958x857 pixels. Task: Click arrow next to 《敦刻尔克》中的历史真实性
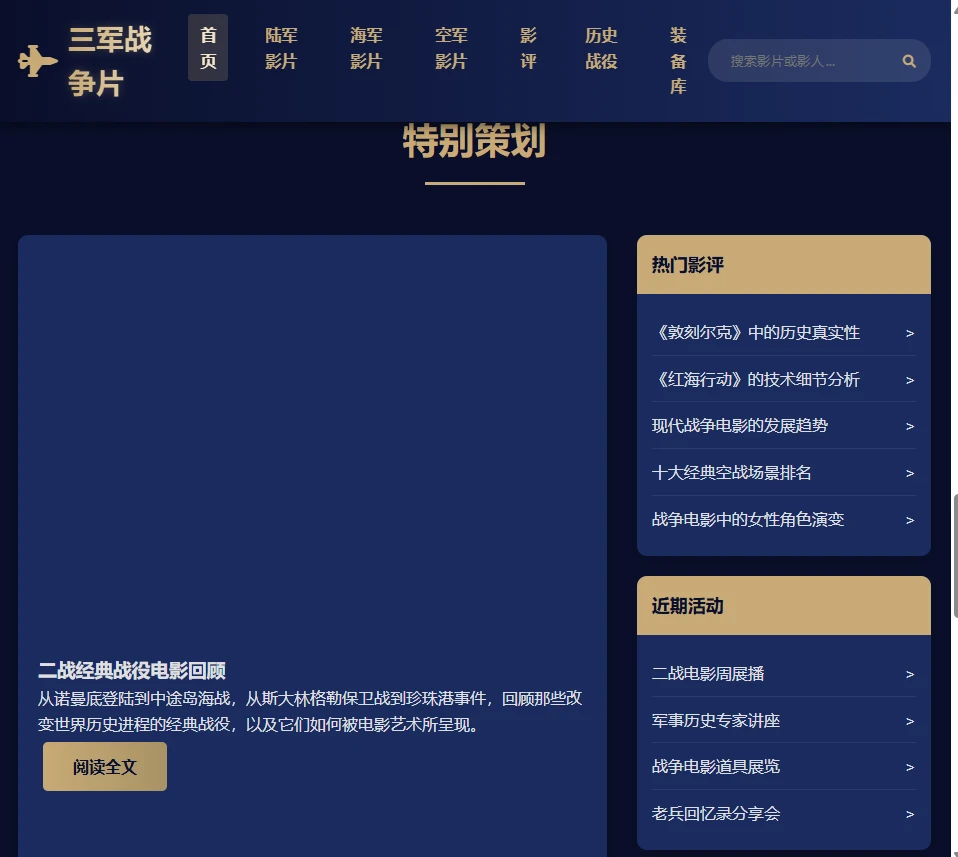click(909, 333)
